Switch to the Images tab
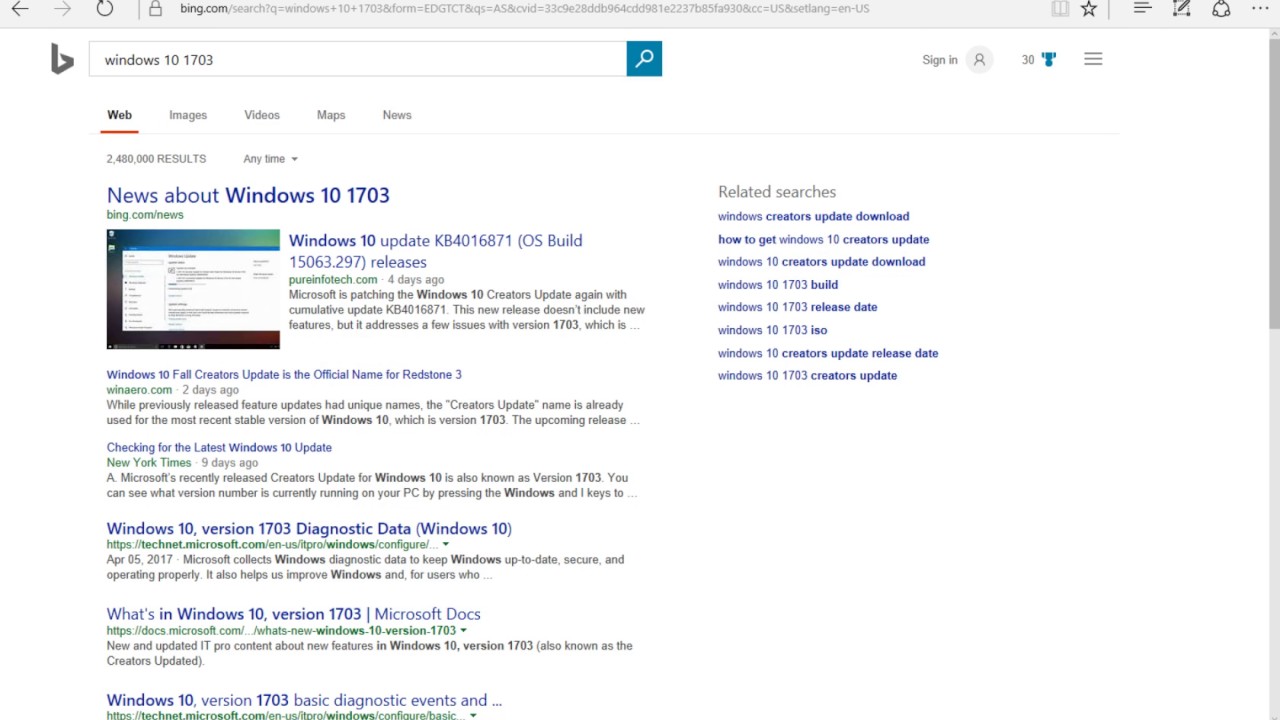 pyautogui.click(x=188, y=115)
